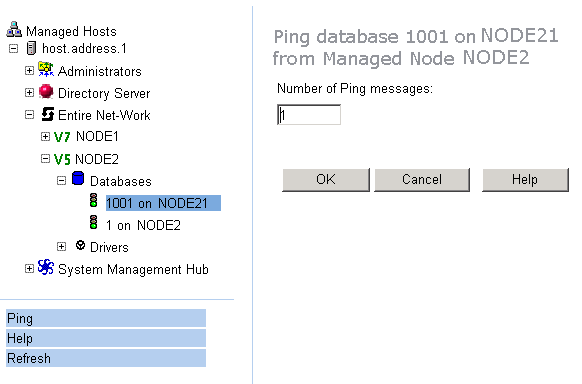Click the Cancel button
582x384 pixels.
tap(422, 180)
